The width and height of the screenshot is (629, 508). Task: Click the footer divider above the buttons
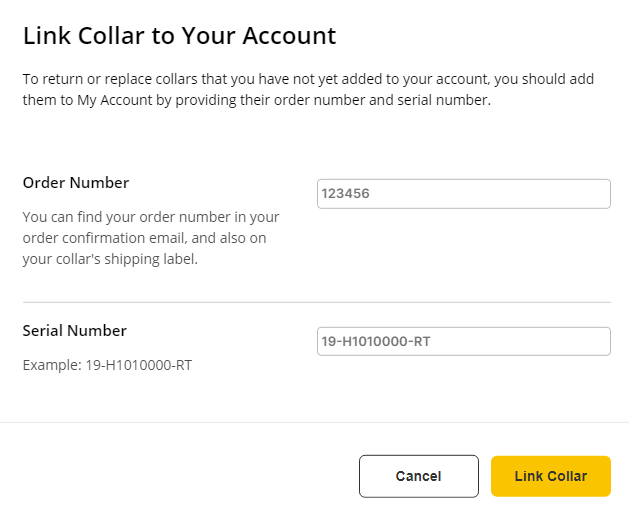[x=314, y=423]
